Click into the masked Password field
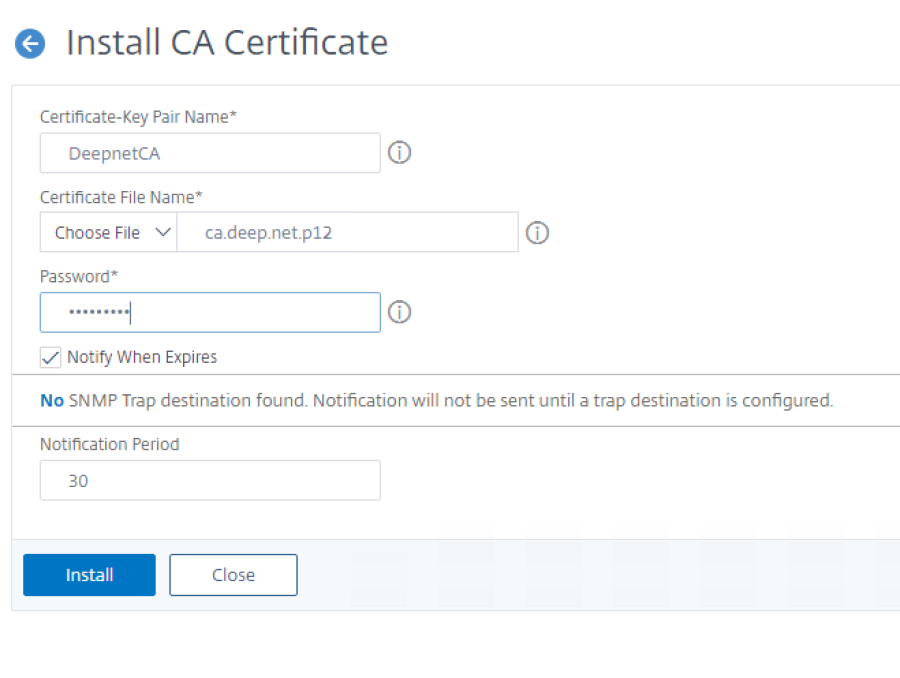This screenshot has width=900, height=678. [x=210, y=312]
